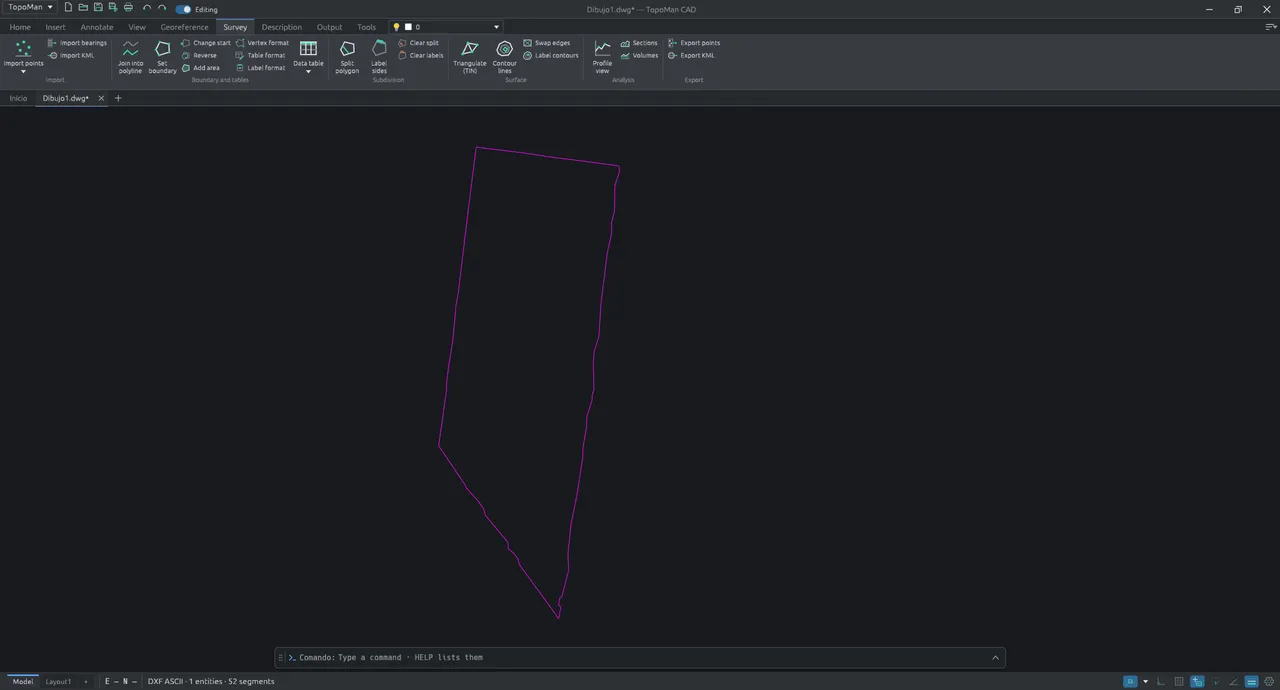Switch to the Annotate ribbon tab
The width and height of the screenshot is (1280, 690).
pos(97,27)
